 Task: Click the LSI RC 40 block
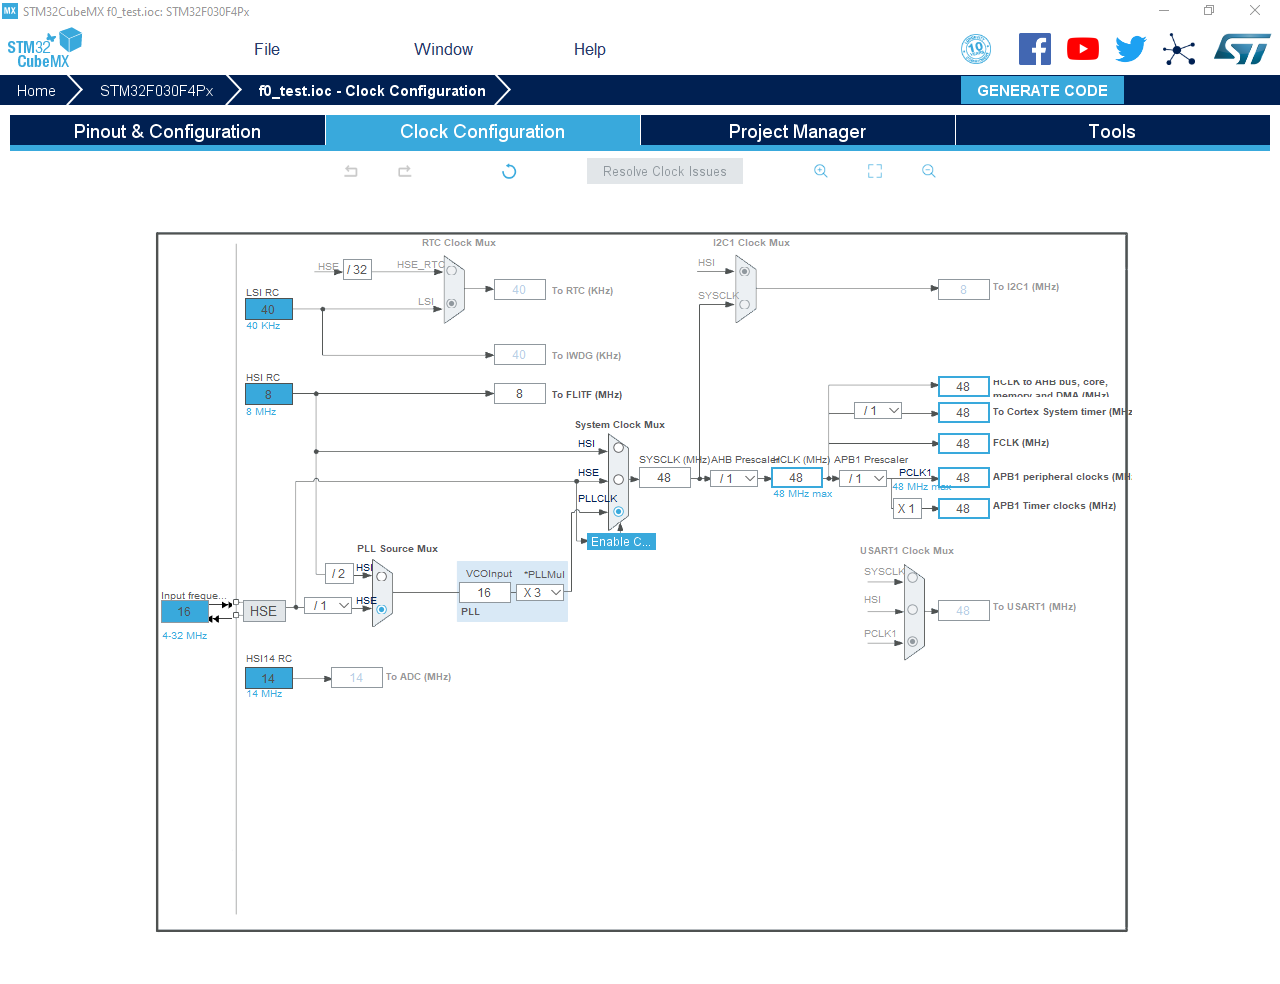[269, 310]
